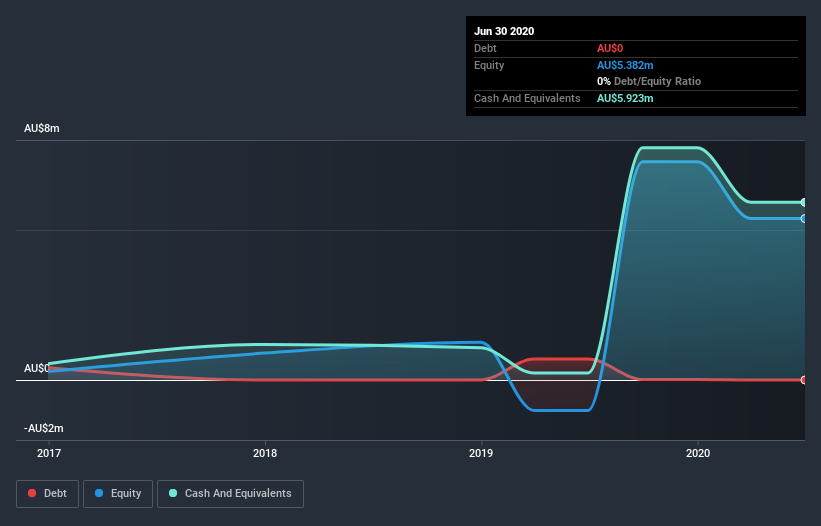Click the AU$5.382m equity value
This screenshot has width=821, height=526.
coord(625,65)
